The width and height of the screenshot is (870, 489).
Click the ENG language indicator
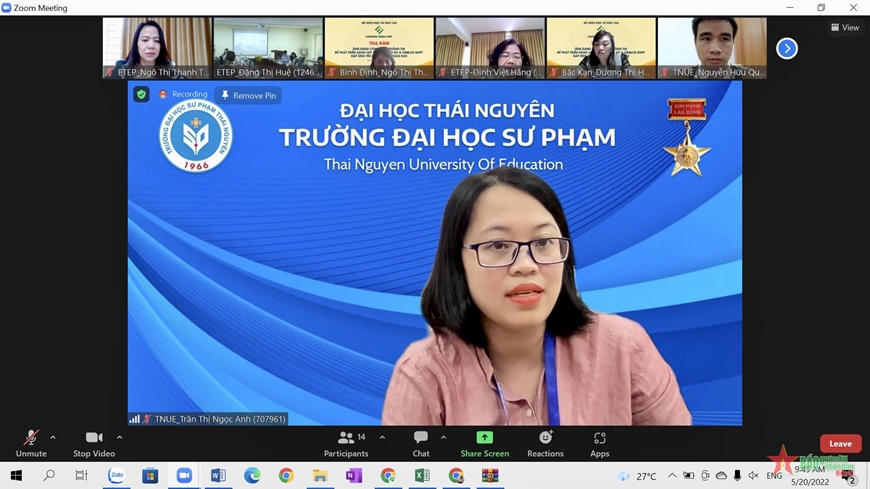pos(774,476)
